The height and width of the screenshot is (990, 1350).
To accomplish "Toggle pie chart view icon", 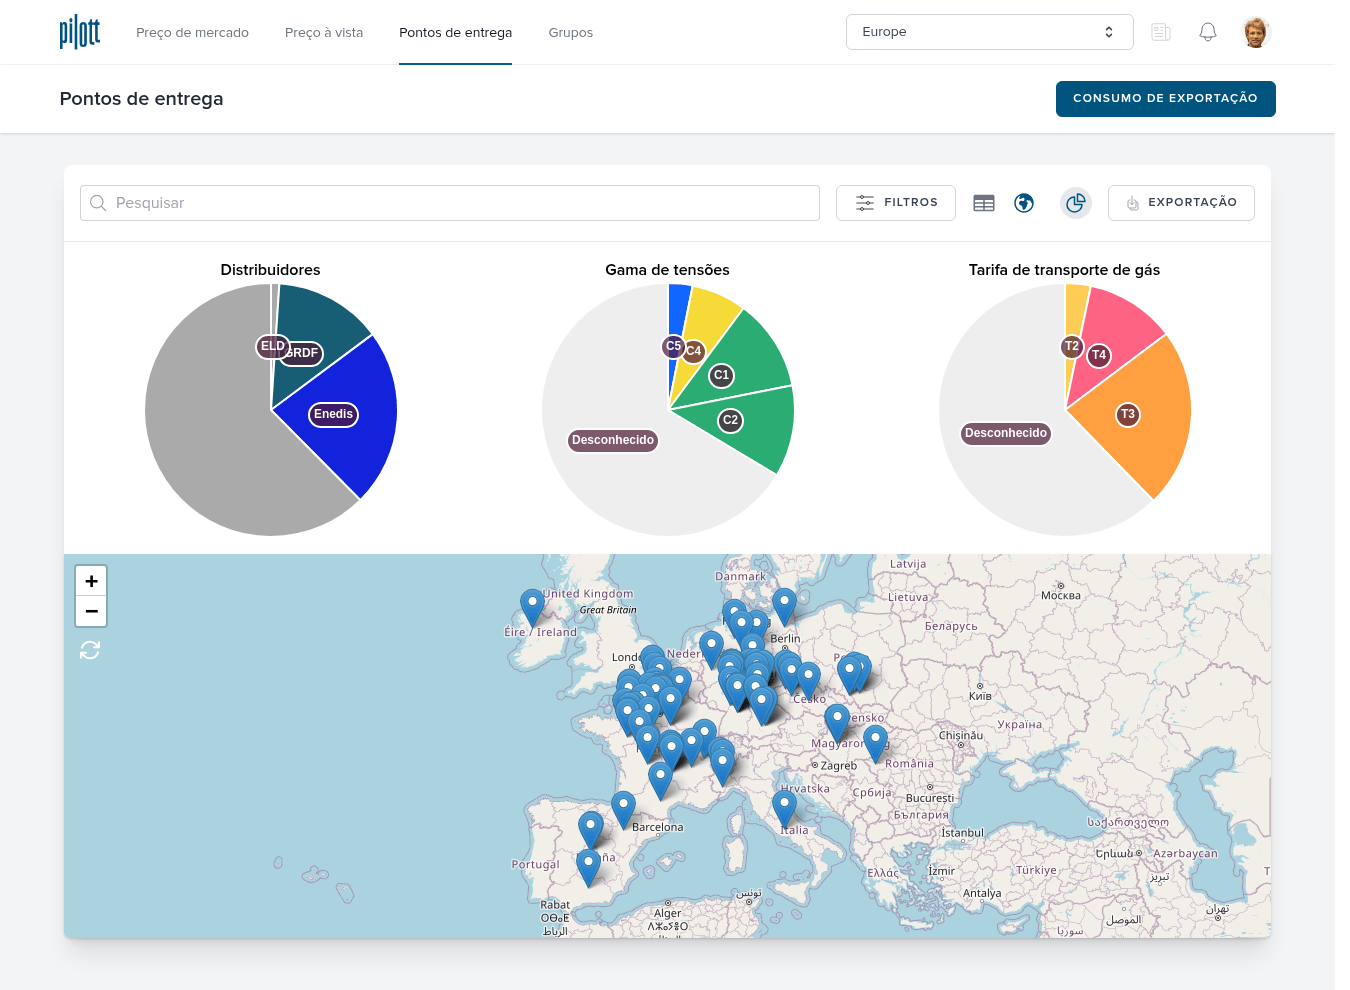I will point(1076,203).
